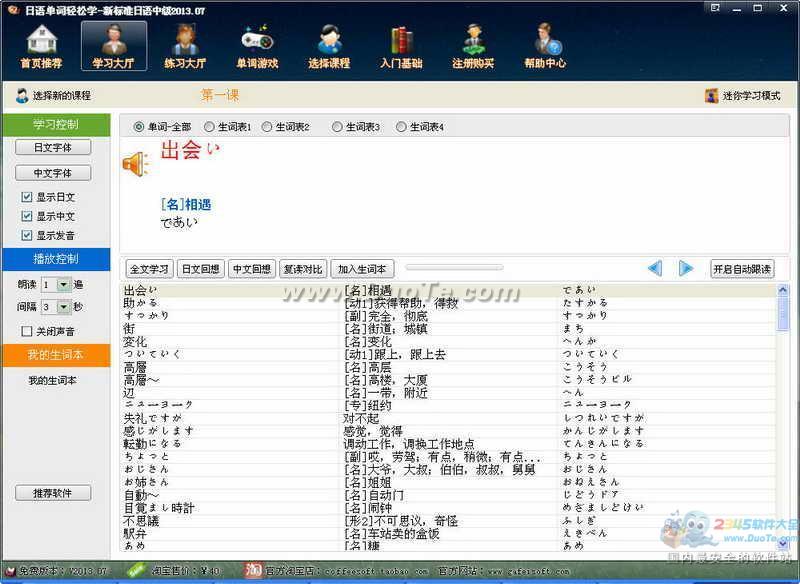Expand the 朗读 repeat count dropdown

(x=64, y=284)
